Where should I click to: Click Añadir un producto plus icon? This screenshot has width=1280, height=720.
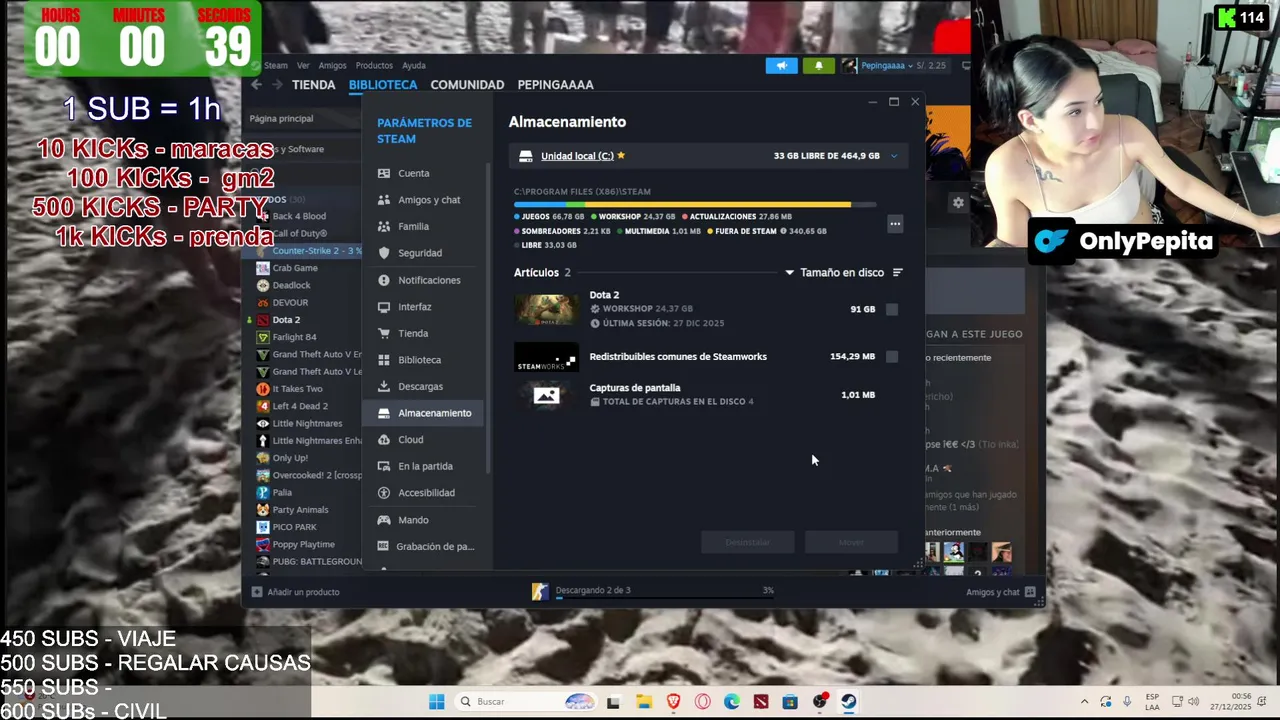(x=257, y=592)
